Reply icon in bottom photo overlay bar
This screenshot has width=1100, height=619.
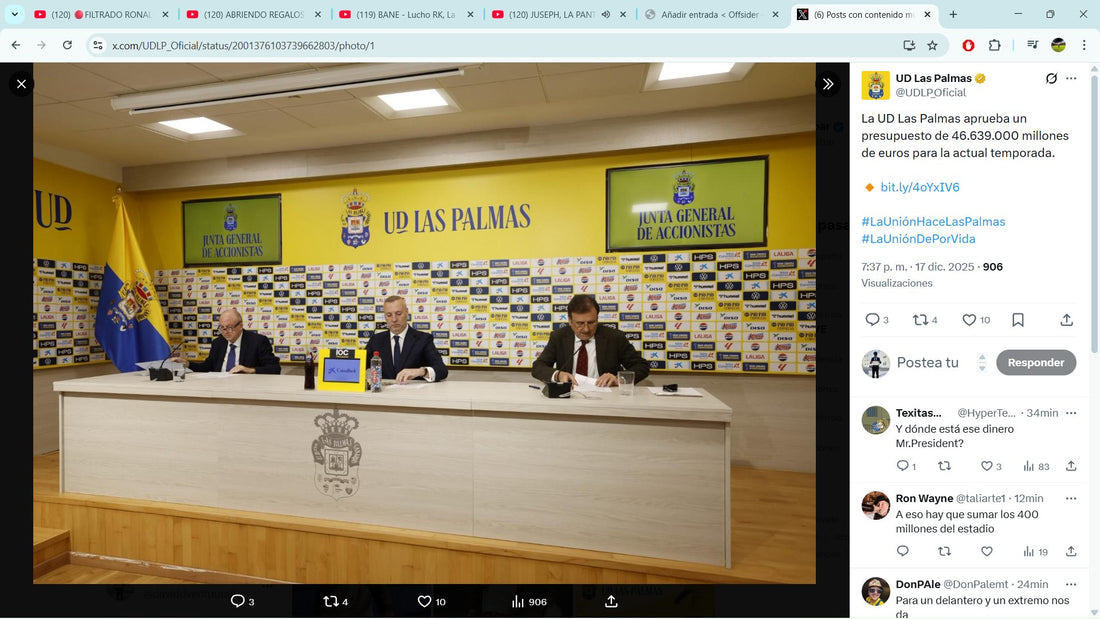(x=238, y=601)
